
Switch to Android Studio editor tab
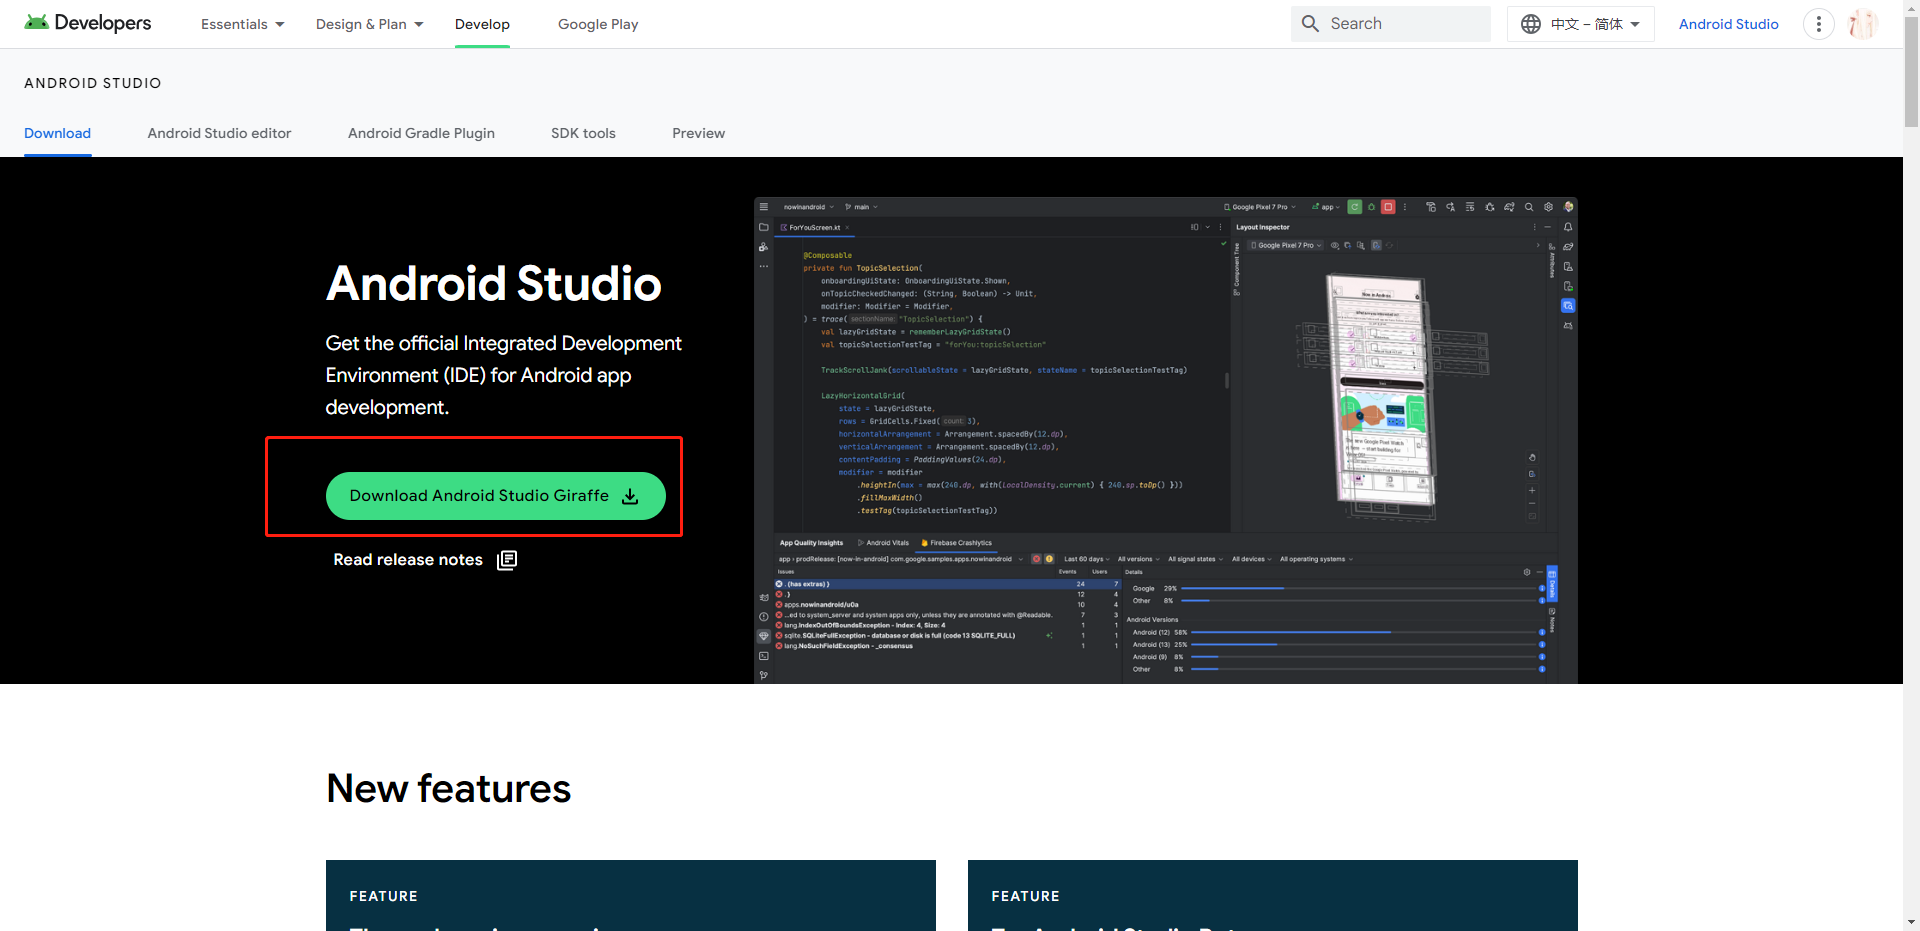click(219, 133)
